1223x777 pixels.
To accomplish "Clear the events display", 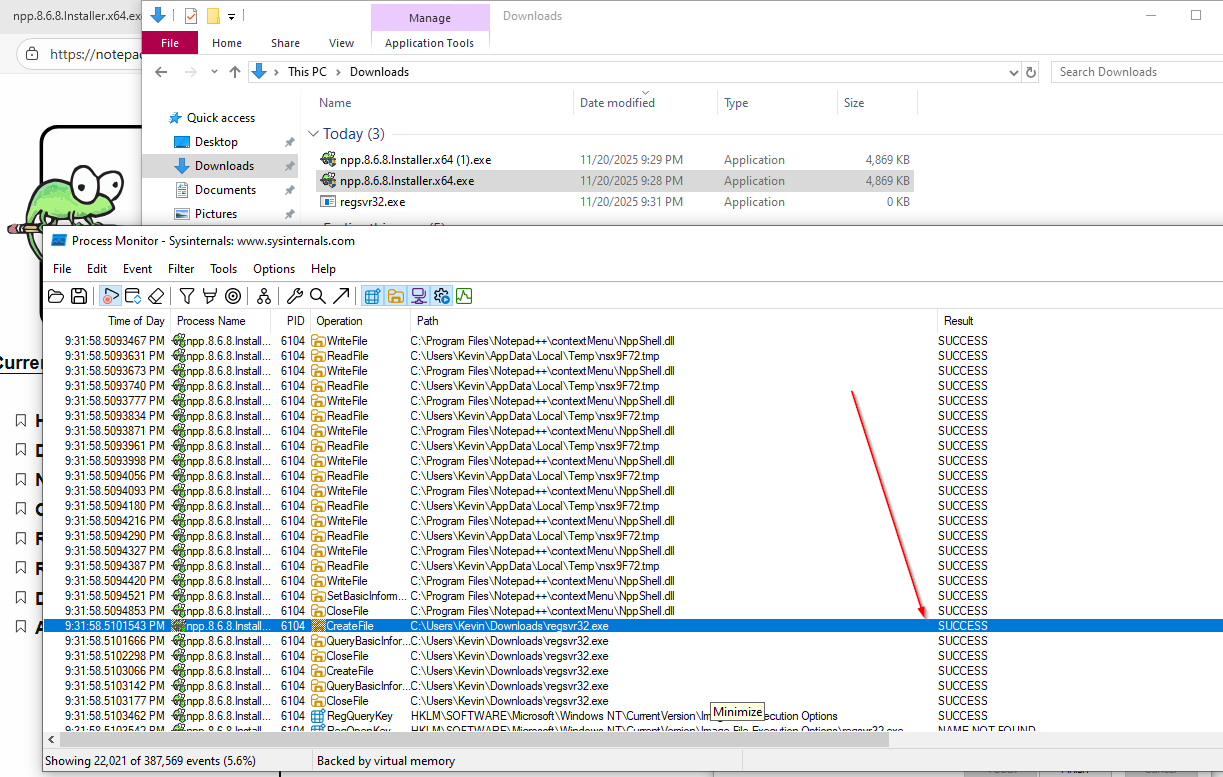I will point(155,295).
